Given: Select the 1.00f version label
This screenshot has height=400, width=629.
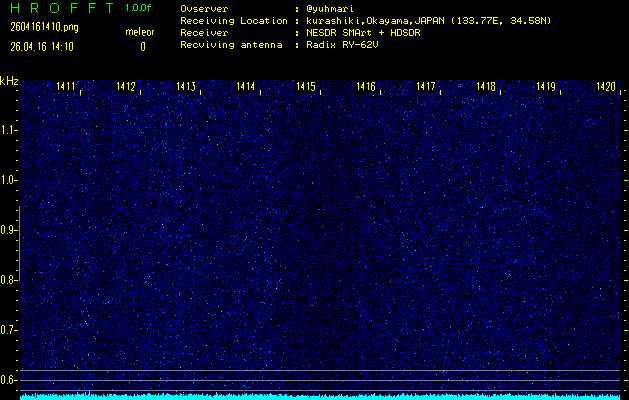Looking at the screenshot, I should (140, 7).
